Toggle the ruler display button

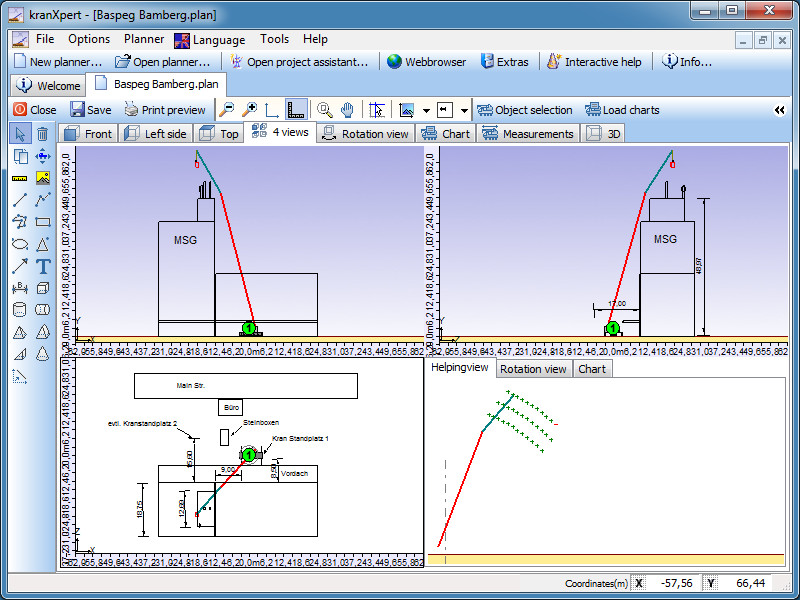[295, 110]
